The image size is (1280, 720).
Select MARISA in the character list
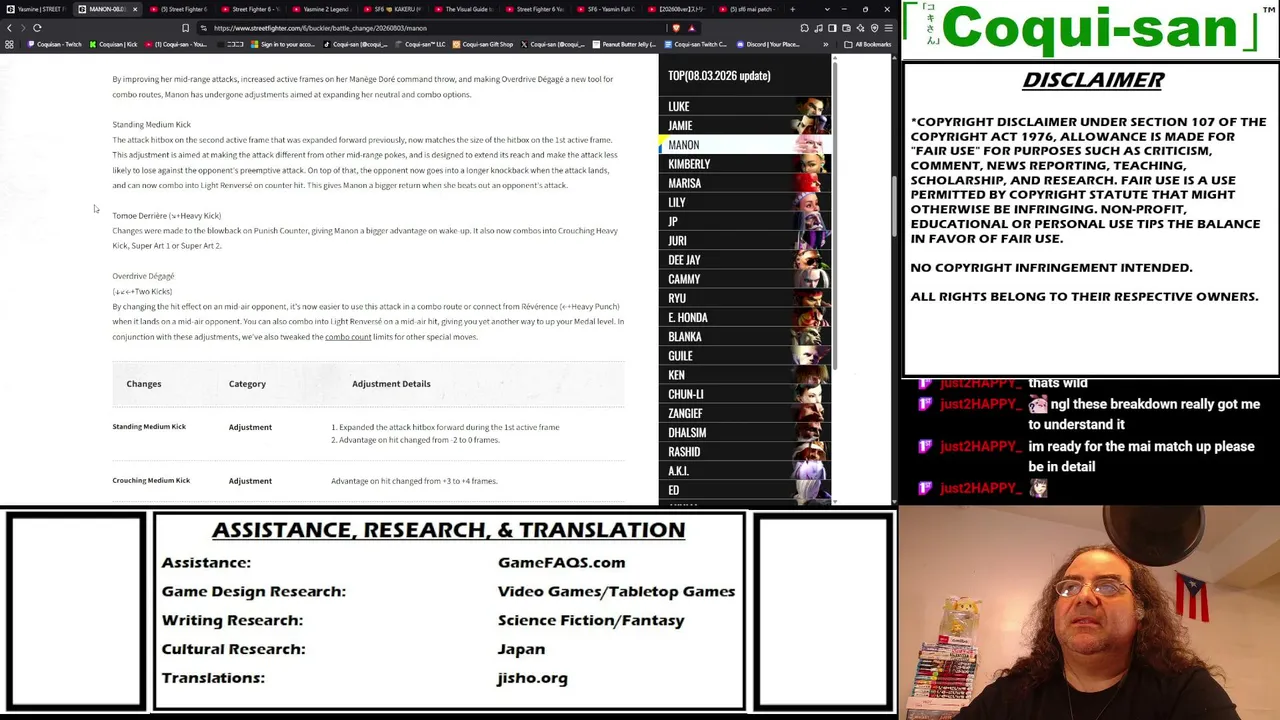click(x=745, y=183)
